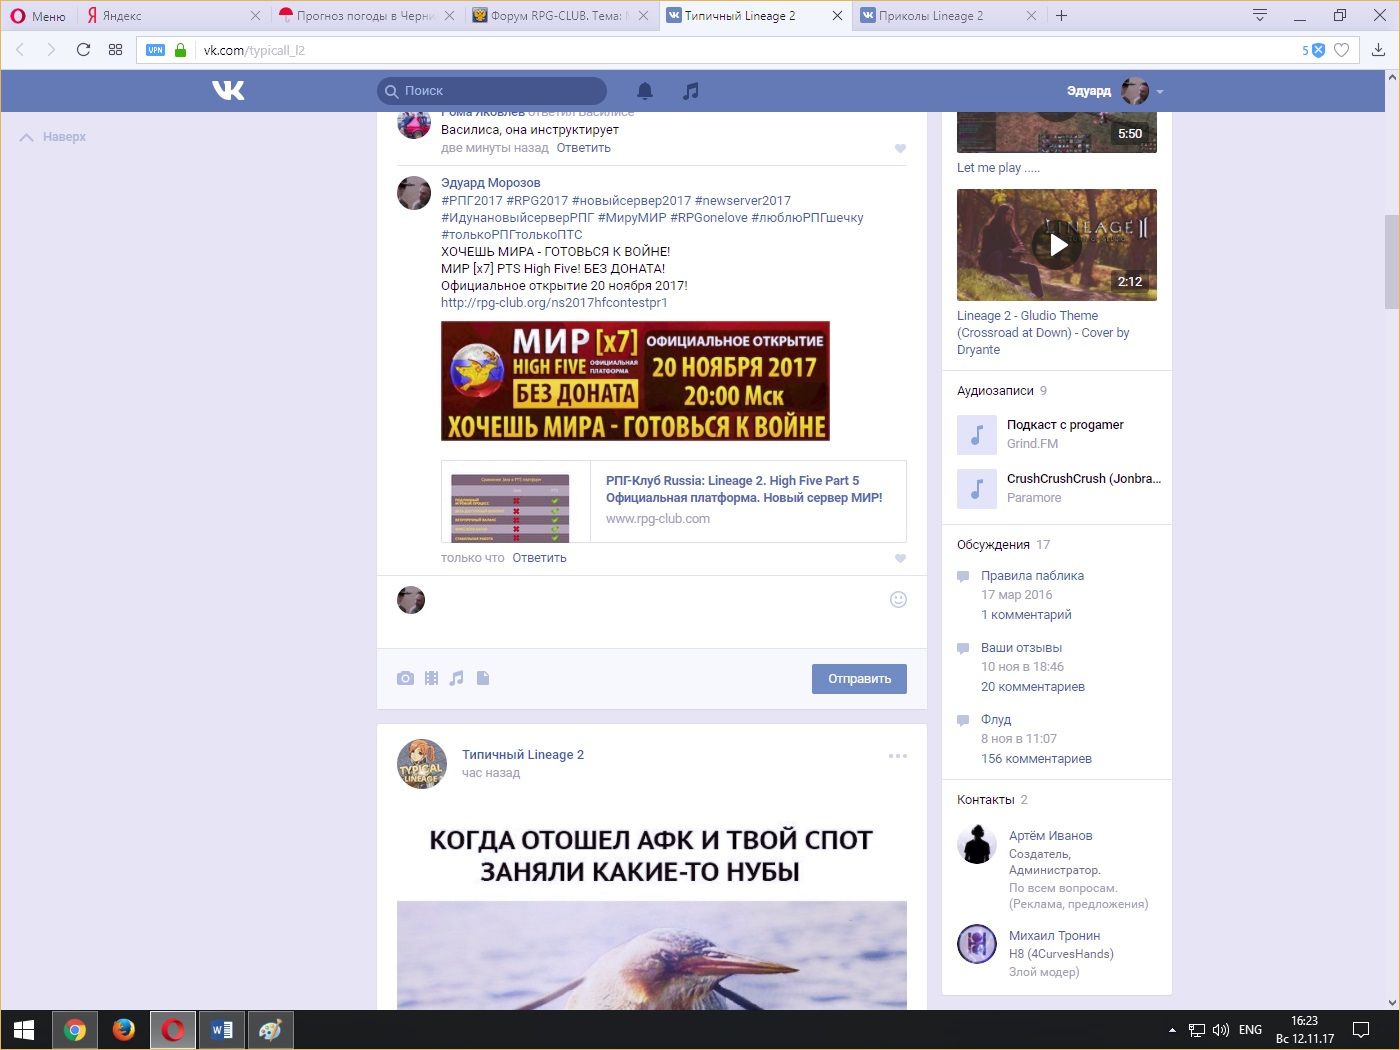Bookmark page with heart icon in address bar
Screen dimensions: 1400x1050
coord(1342,50)
